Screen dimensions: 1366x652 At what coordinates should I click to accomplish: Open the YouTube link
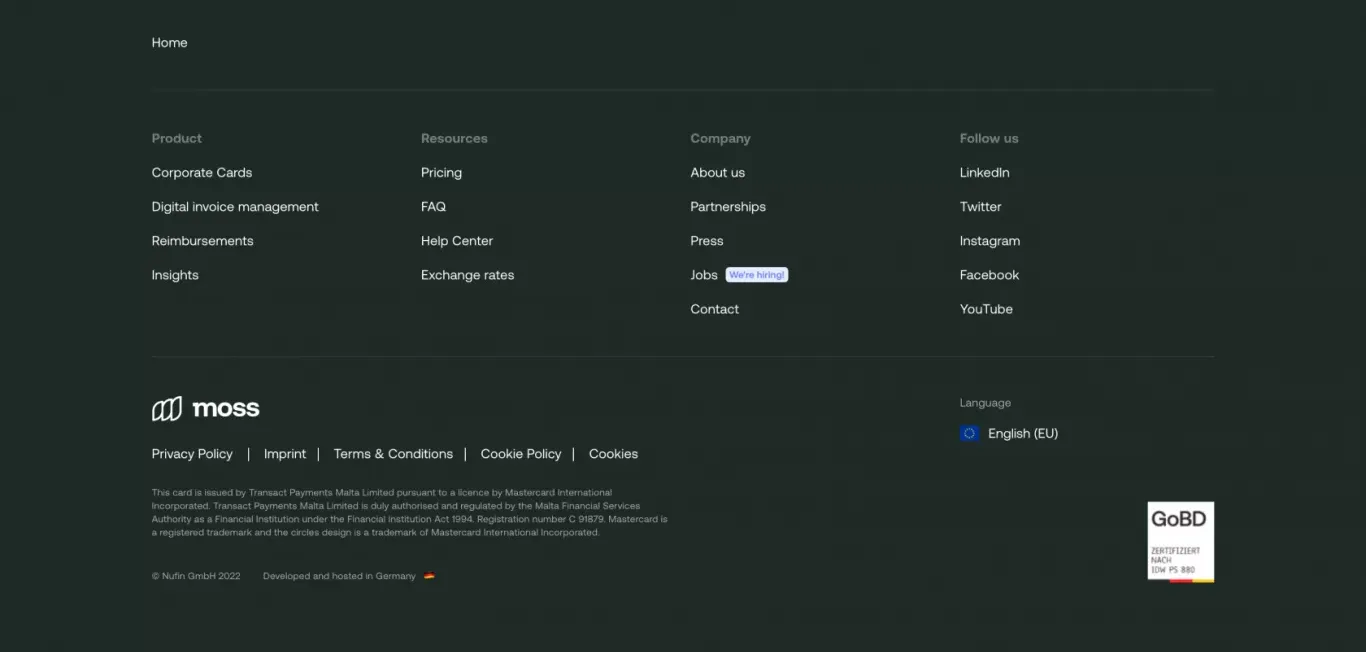tap(987, 309)
